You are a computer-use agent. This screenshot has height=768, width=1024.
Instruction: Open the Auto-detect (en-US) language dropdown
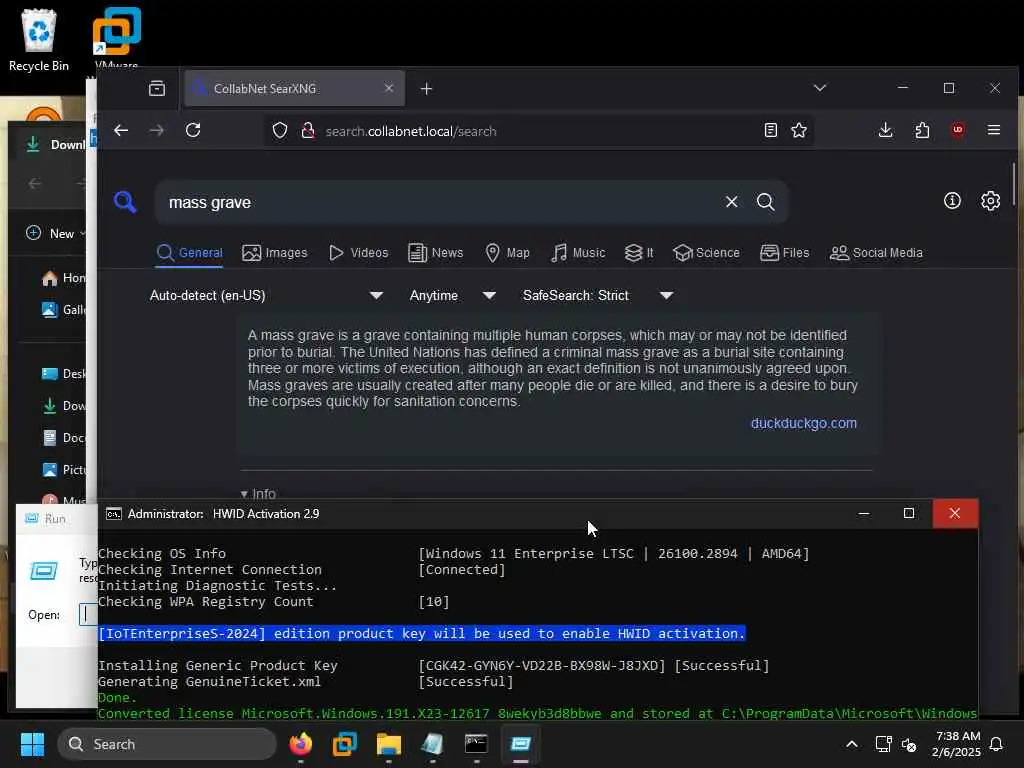point(266,296)
